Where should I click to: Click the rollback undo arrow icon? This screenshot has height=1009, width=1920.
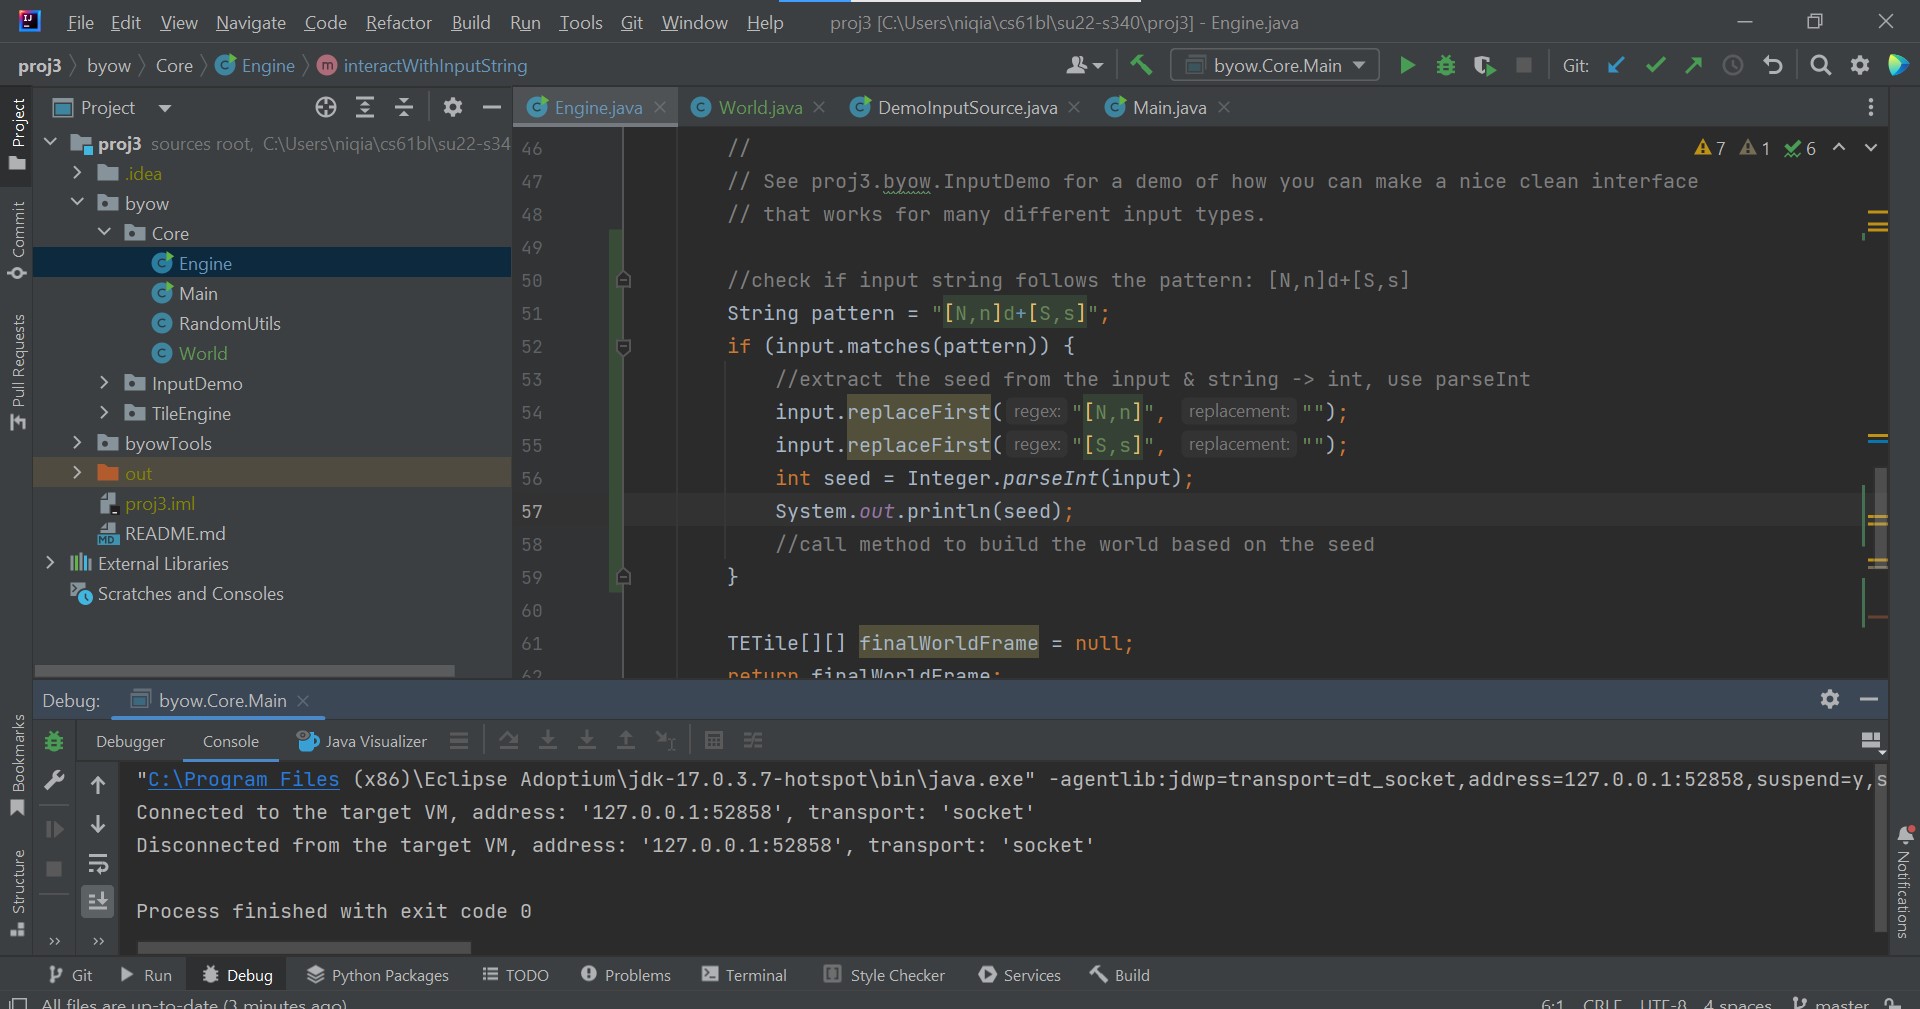(1773, 66)
